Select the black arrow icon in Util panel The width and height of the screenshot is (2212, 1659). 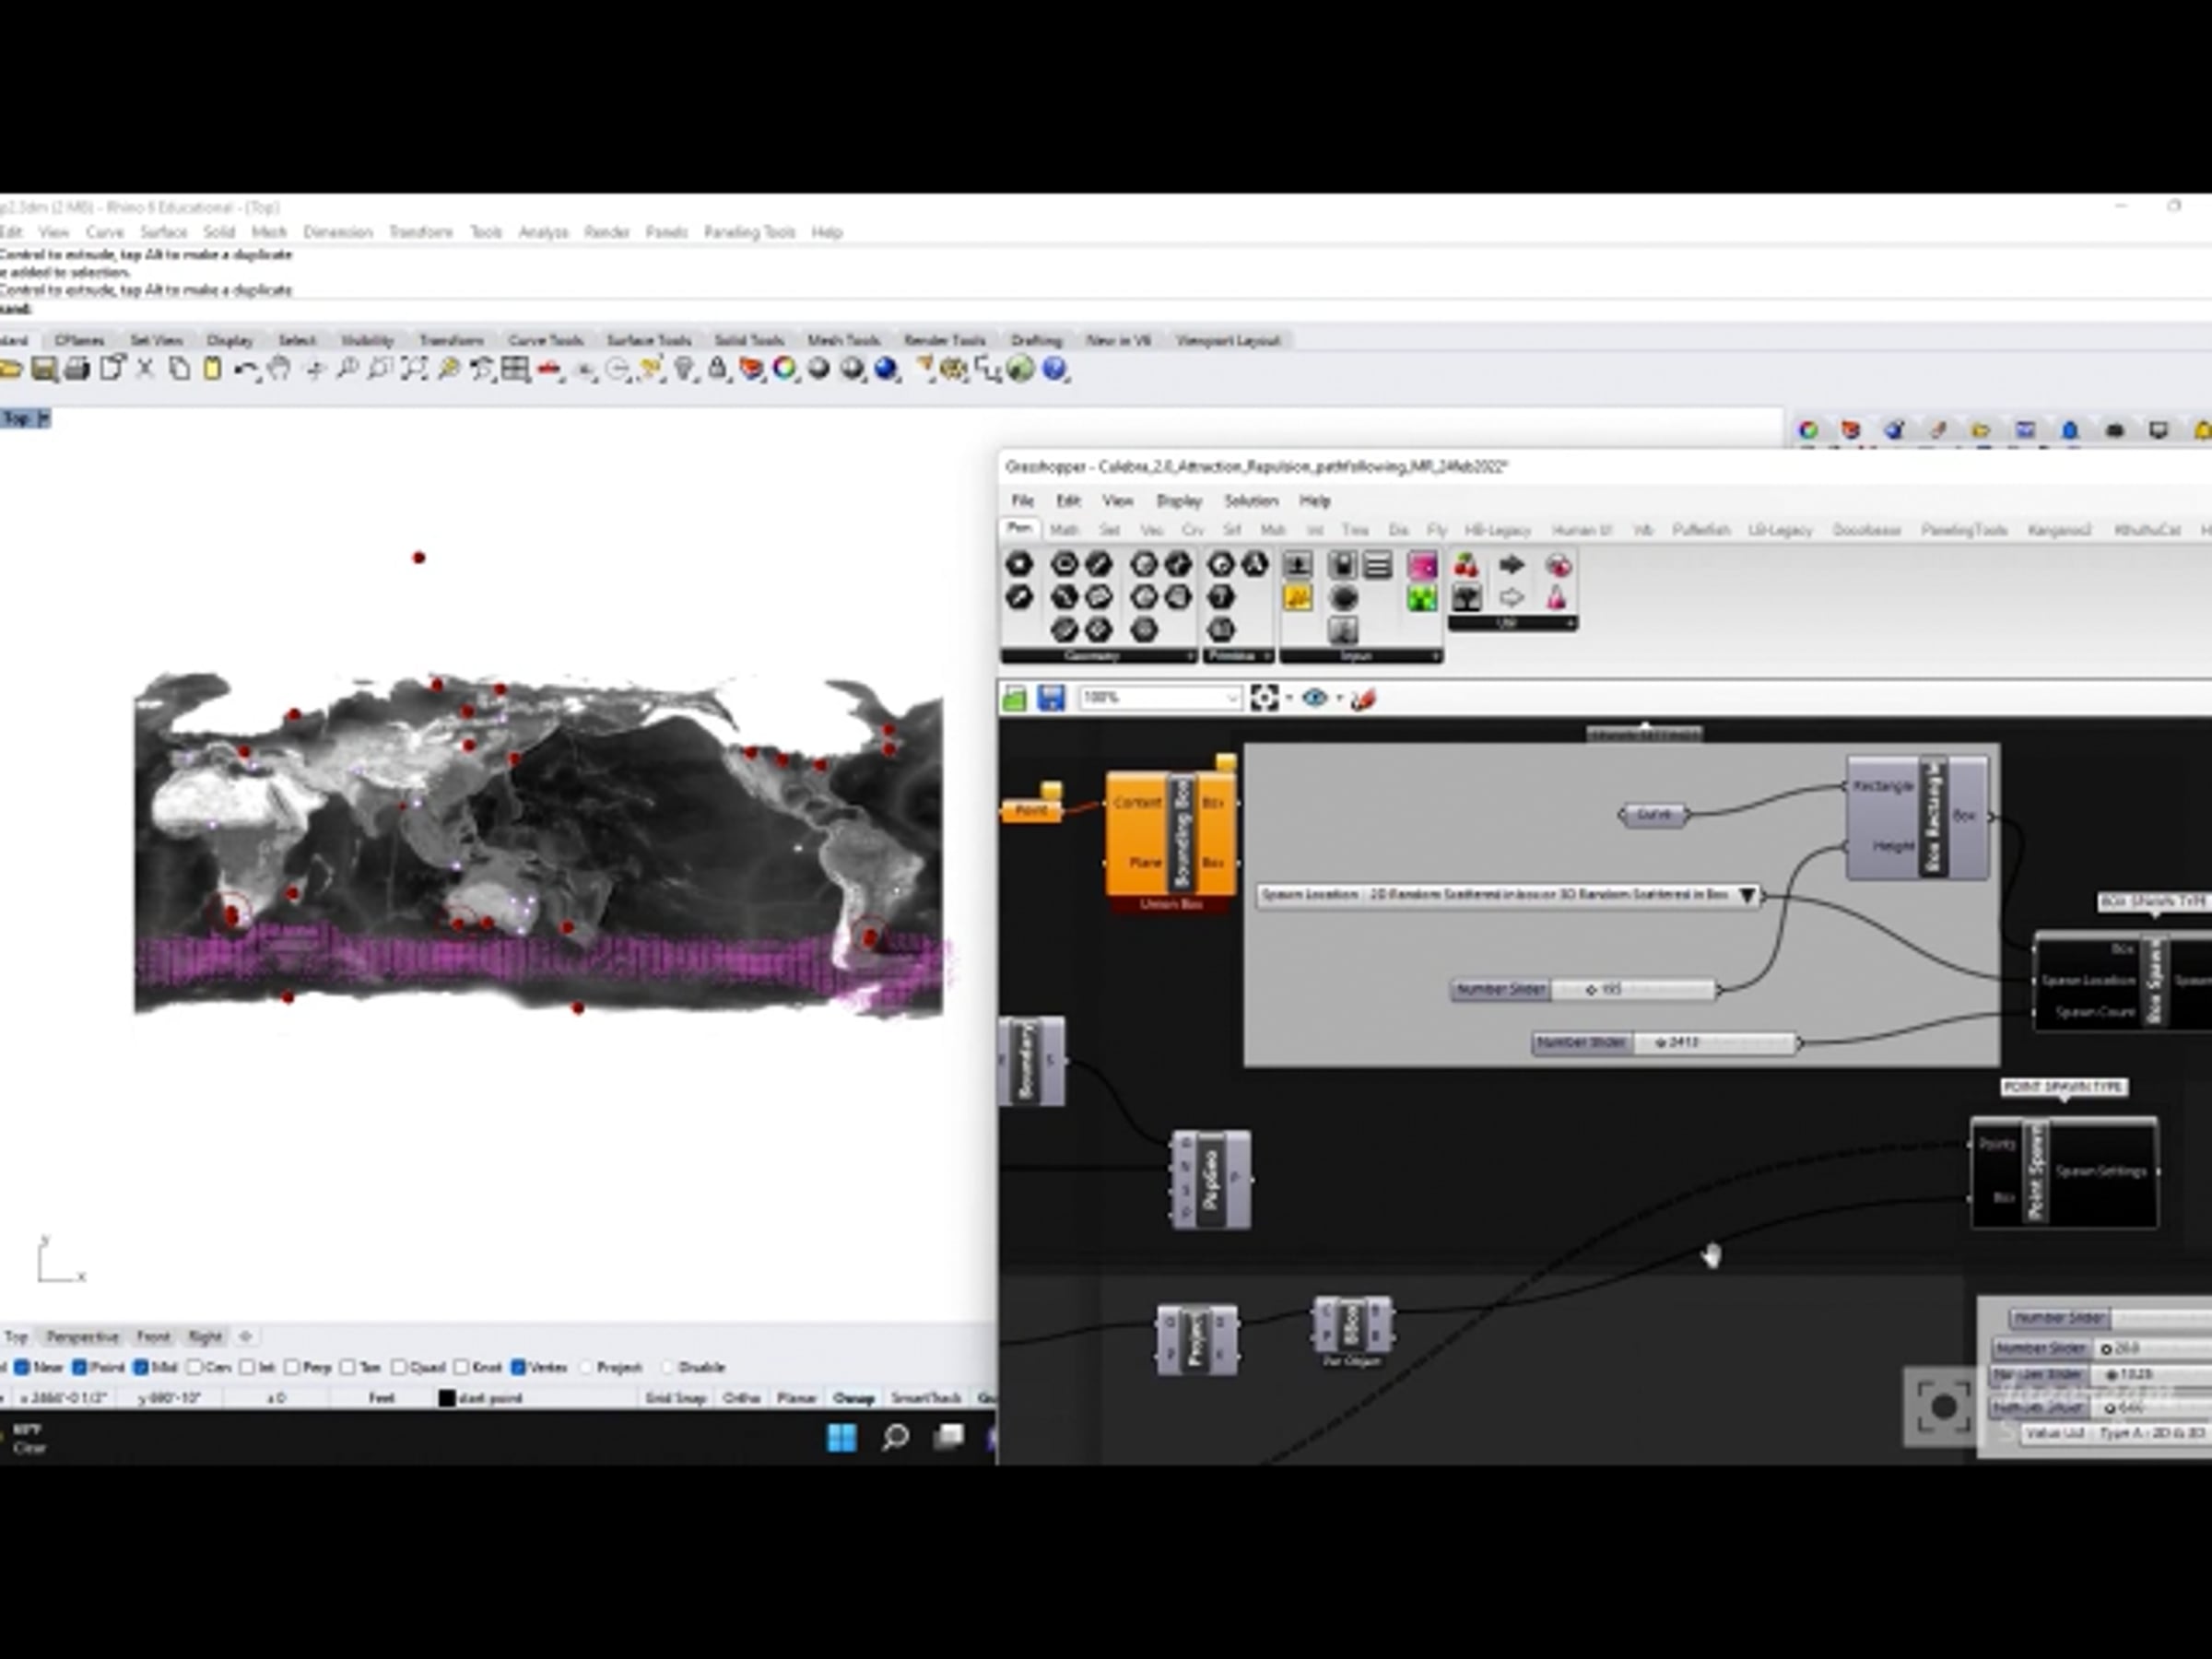[1511, 565]
